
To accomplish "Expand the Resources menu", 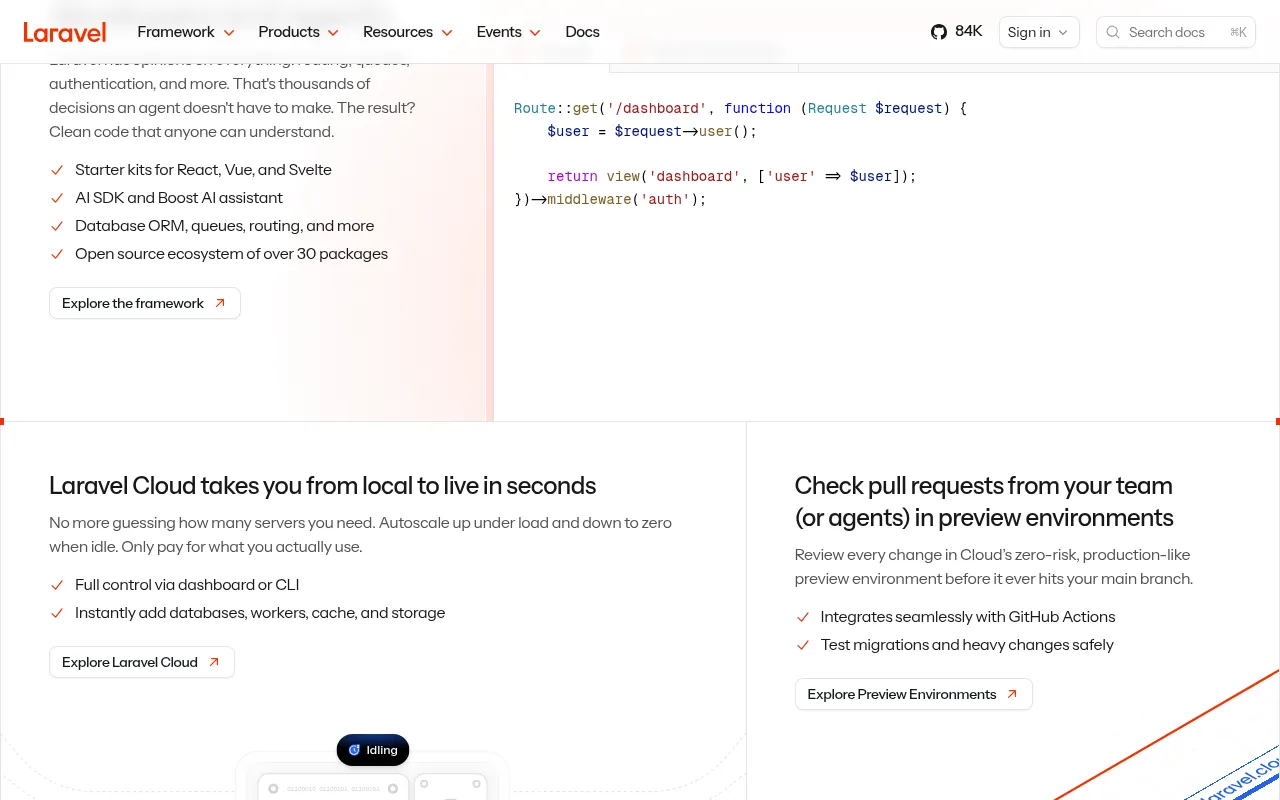I will pos(408,32).
